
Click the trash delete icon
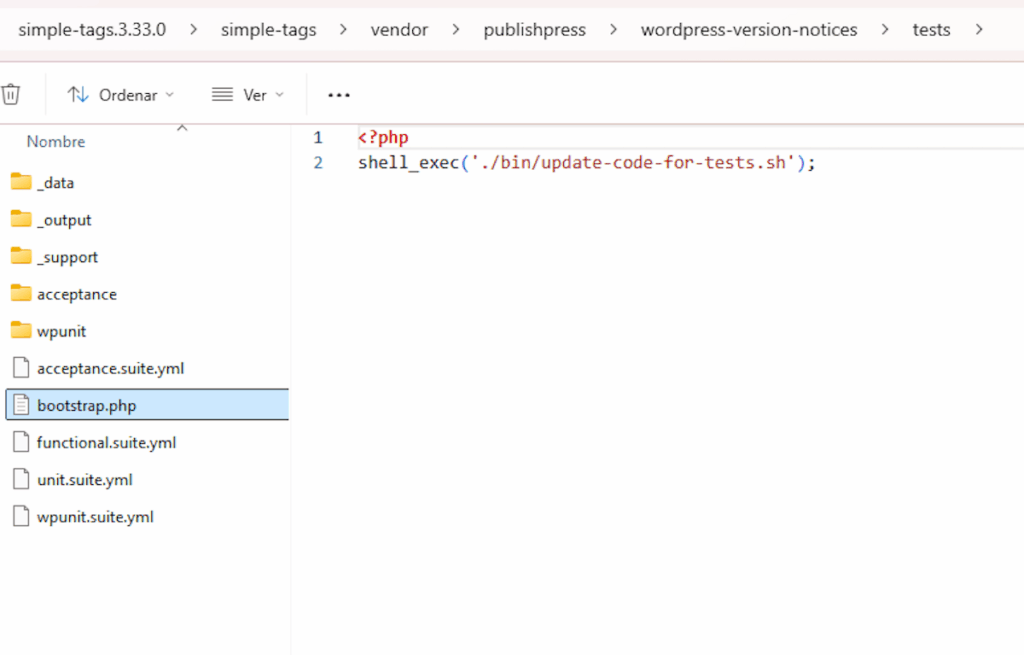tap(11, 94)
